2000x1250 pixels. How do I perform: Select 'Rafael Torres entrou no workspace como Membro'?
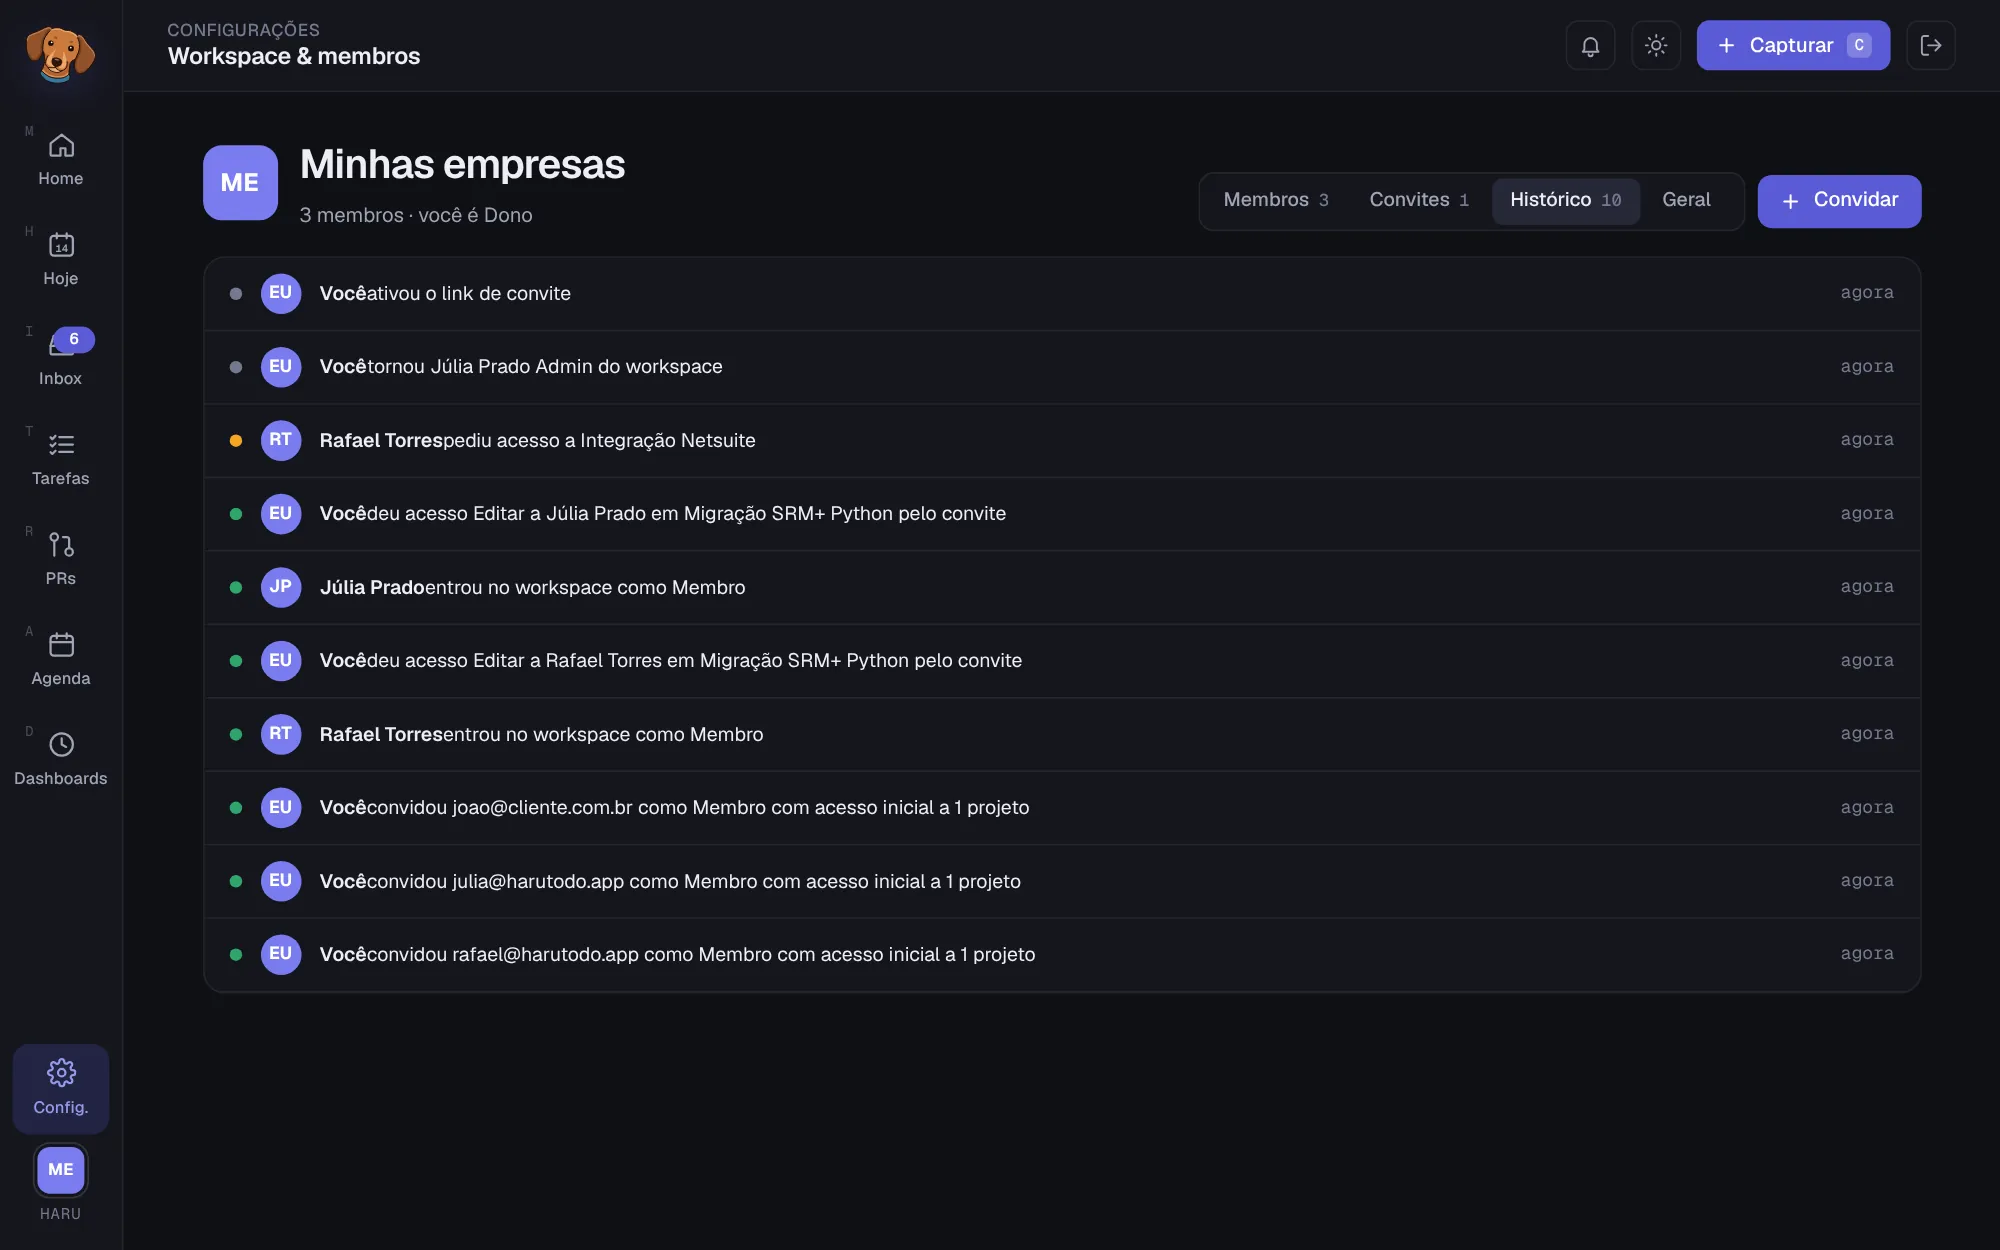tap(1062, 734)
